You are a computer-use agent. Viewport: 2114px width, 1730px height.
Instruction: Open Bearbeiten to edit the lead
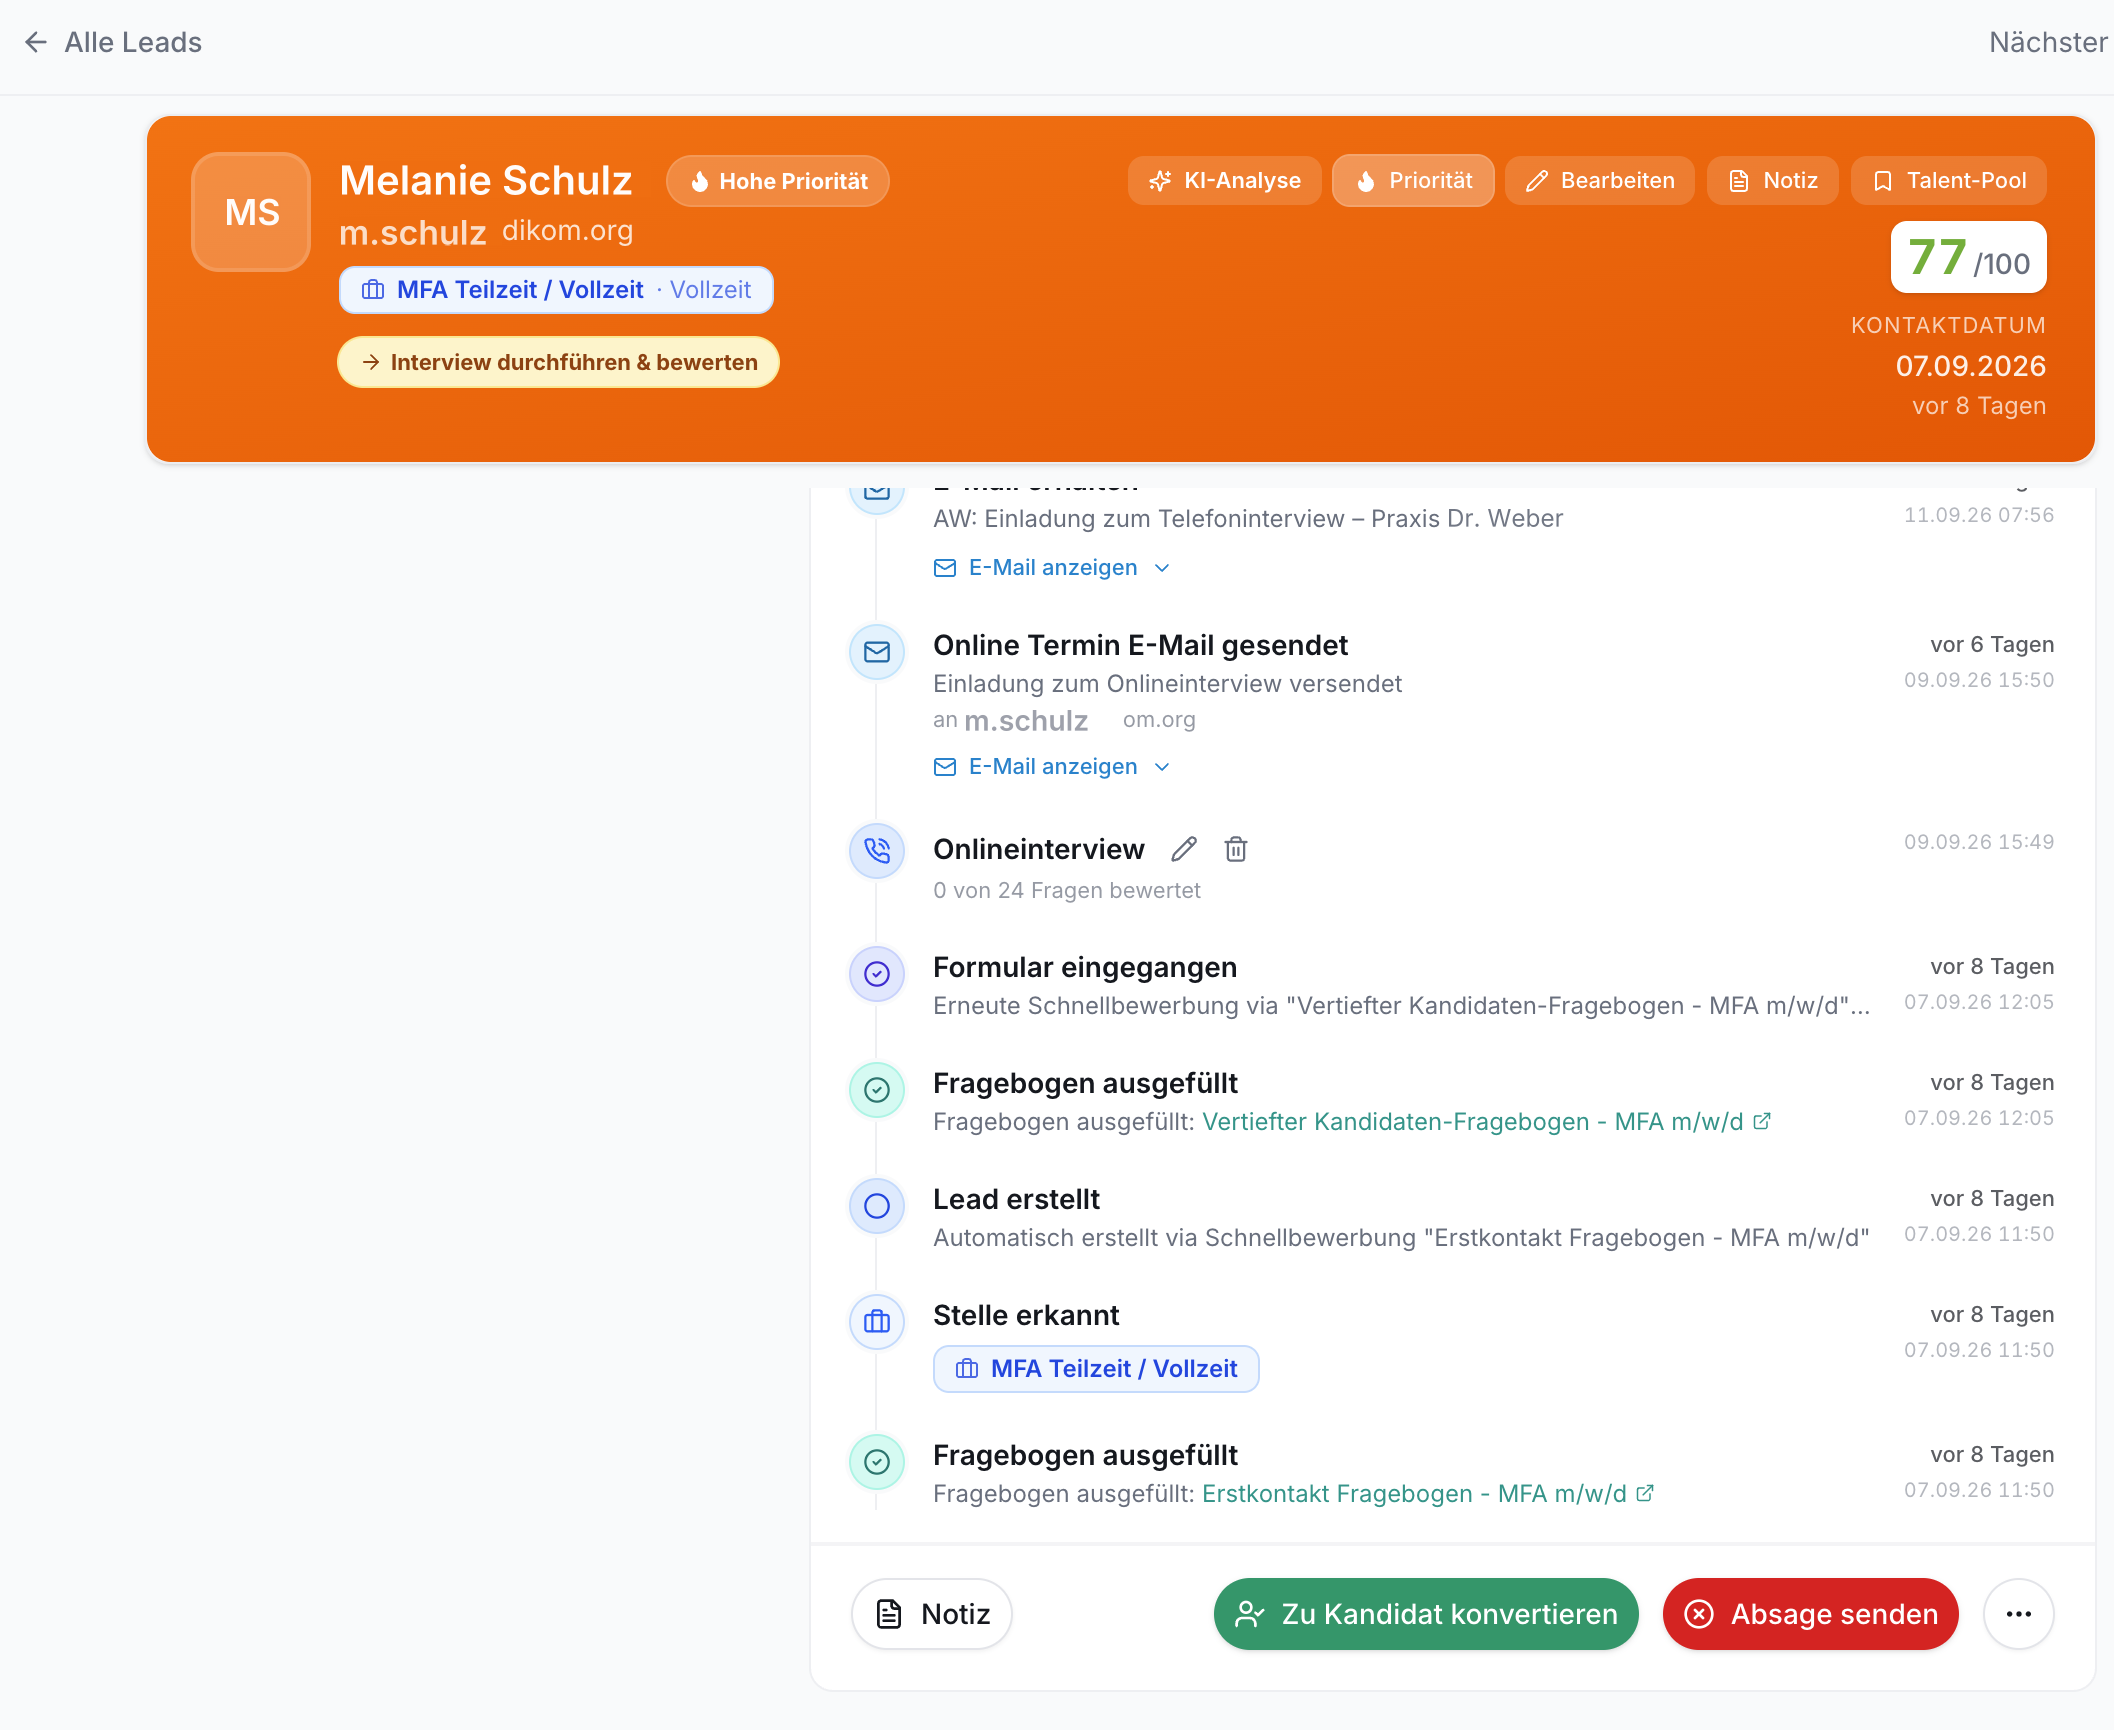(1600, 180)
